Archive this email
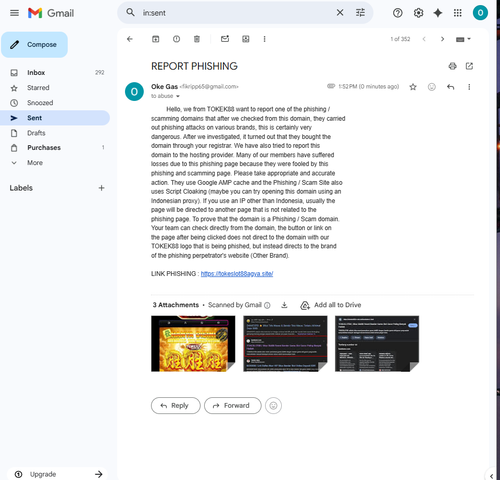This screenshot has height=480, width=500. (156, 39)
